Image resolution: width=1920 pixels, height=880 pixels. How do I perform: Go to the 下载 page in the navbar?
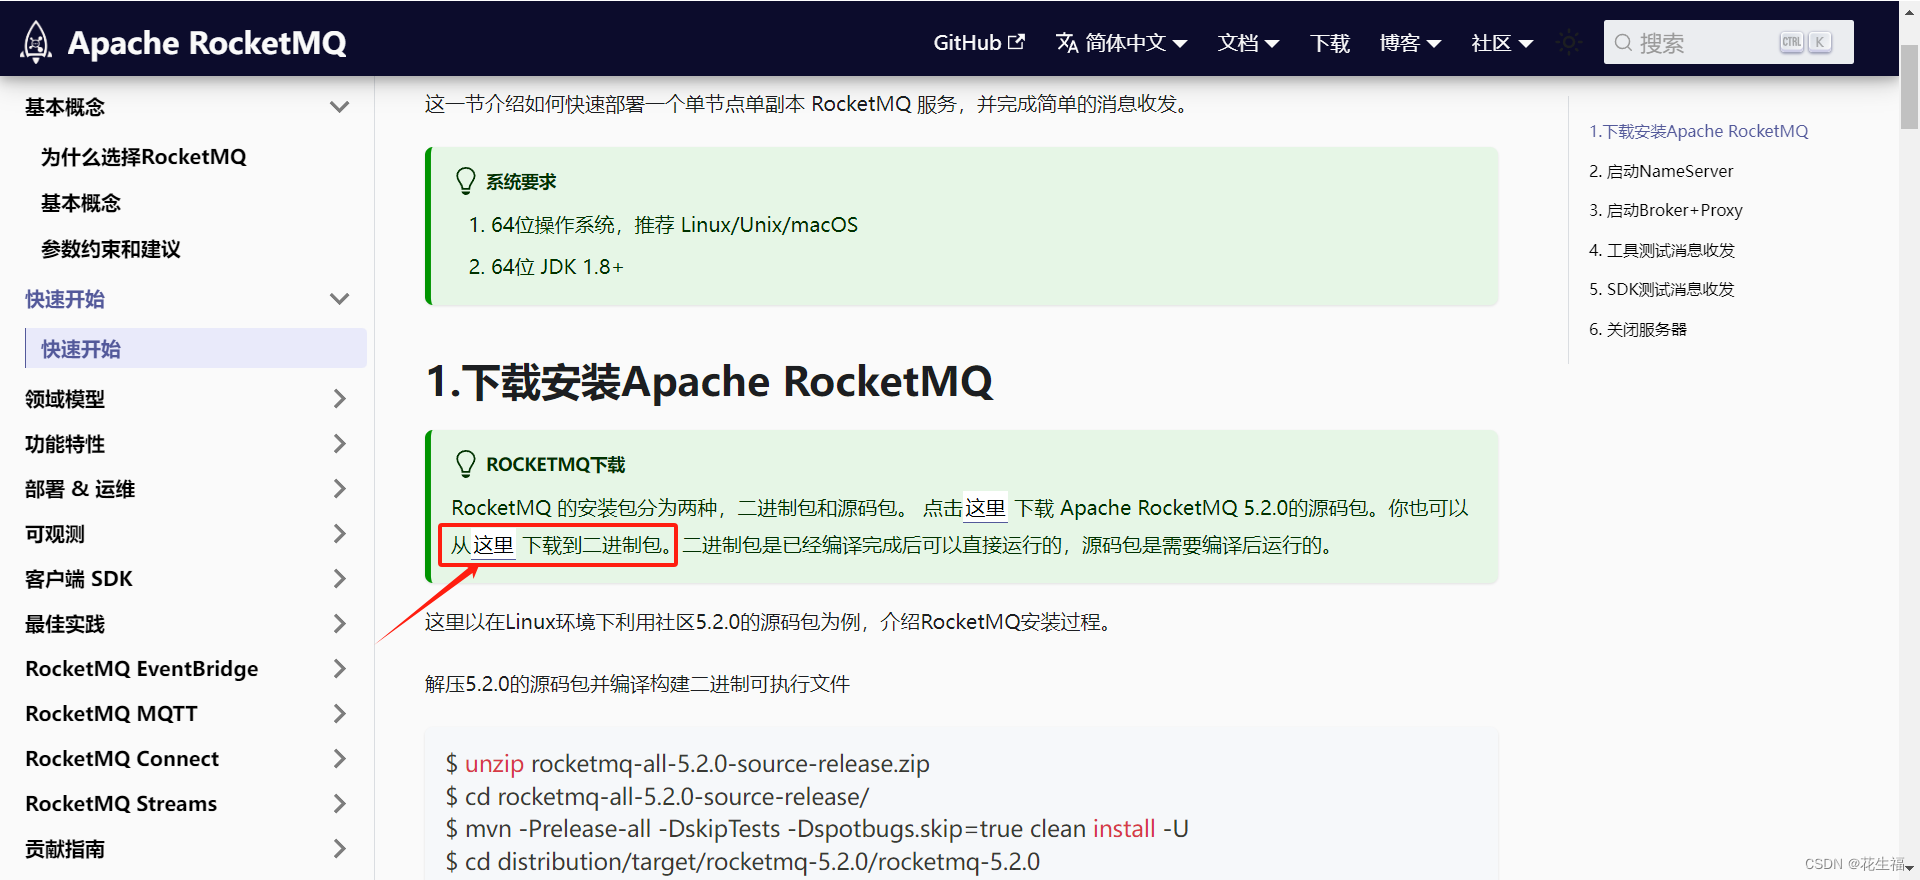coord(1330,43)
